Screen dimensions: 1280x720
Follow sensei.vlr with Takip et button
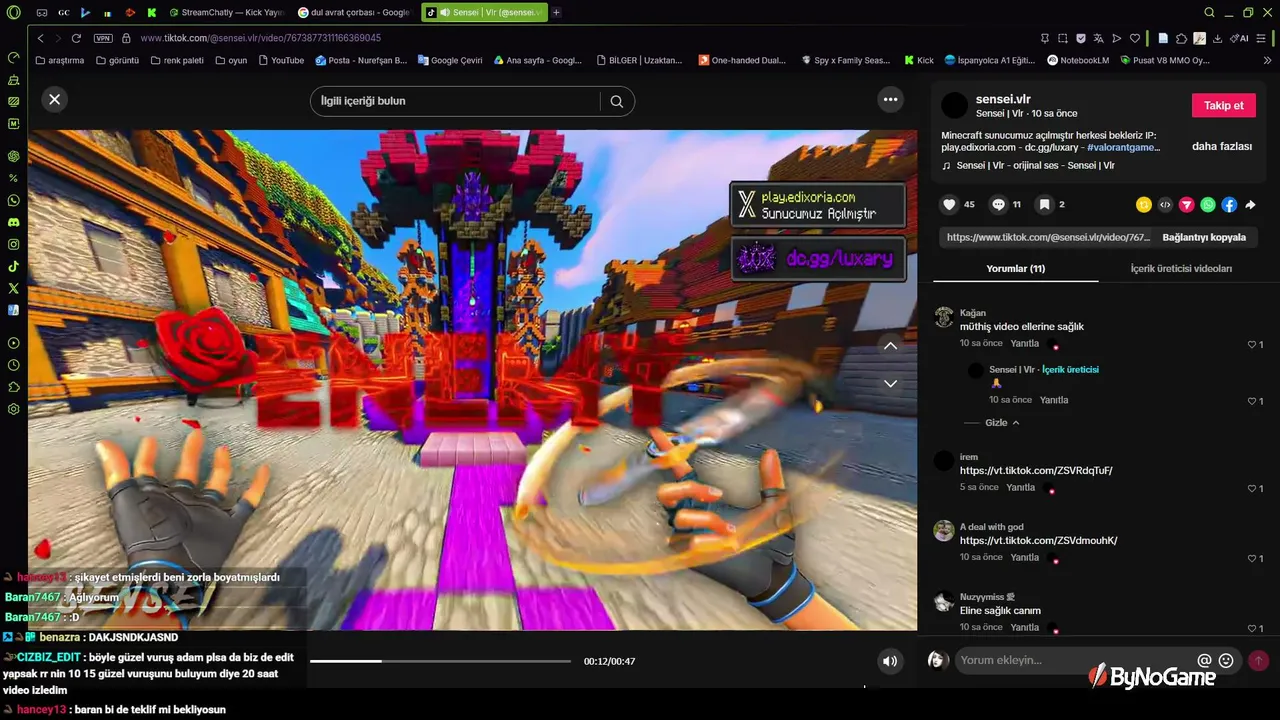[1223, 105]
